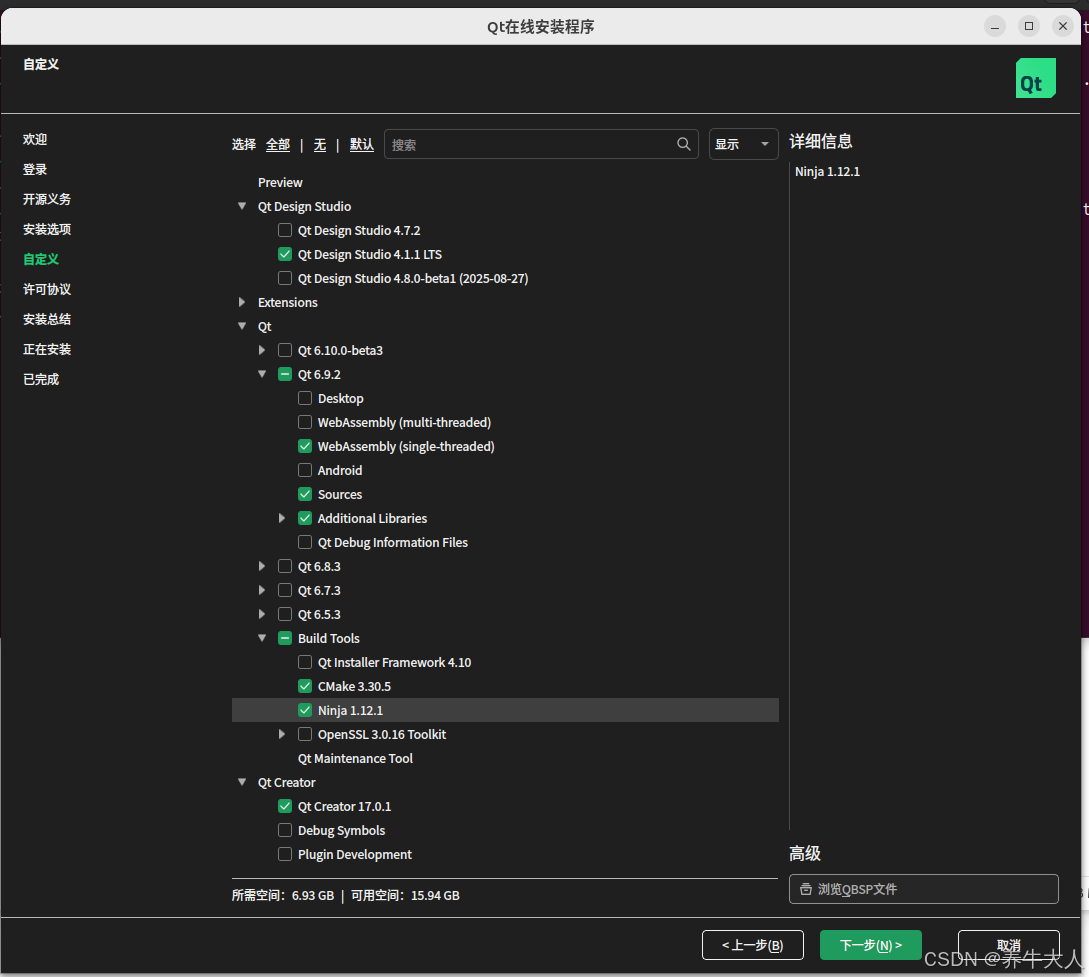This screenshot has width=1089, height=977.
Task: Uncheck Qt Creator 17.0.1
Action: click(x=285, y=806)
